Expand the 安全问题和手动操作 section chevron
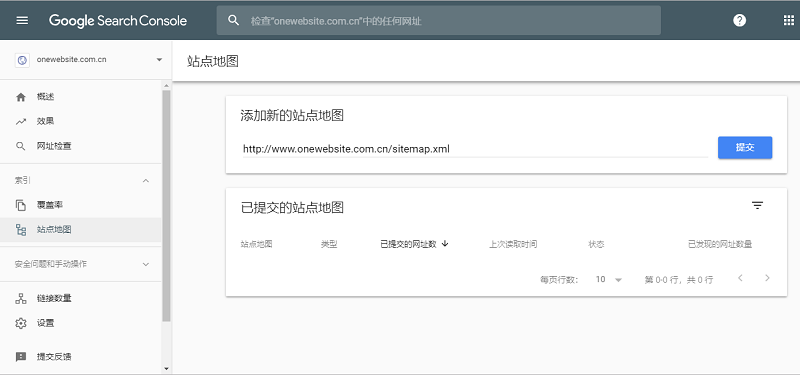This screenshot has height=375, width=800. tap(146, 264)
